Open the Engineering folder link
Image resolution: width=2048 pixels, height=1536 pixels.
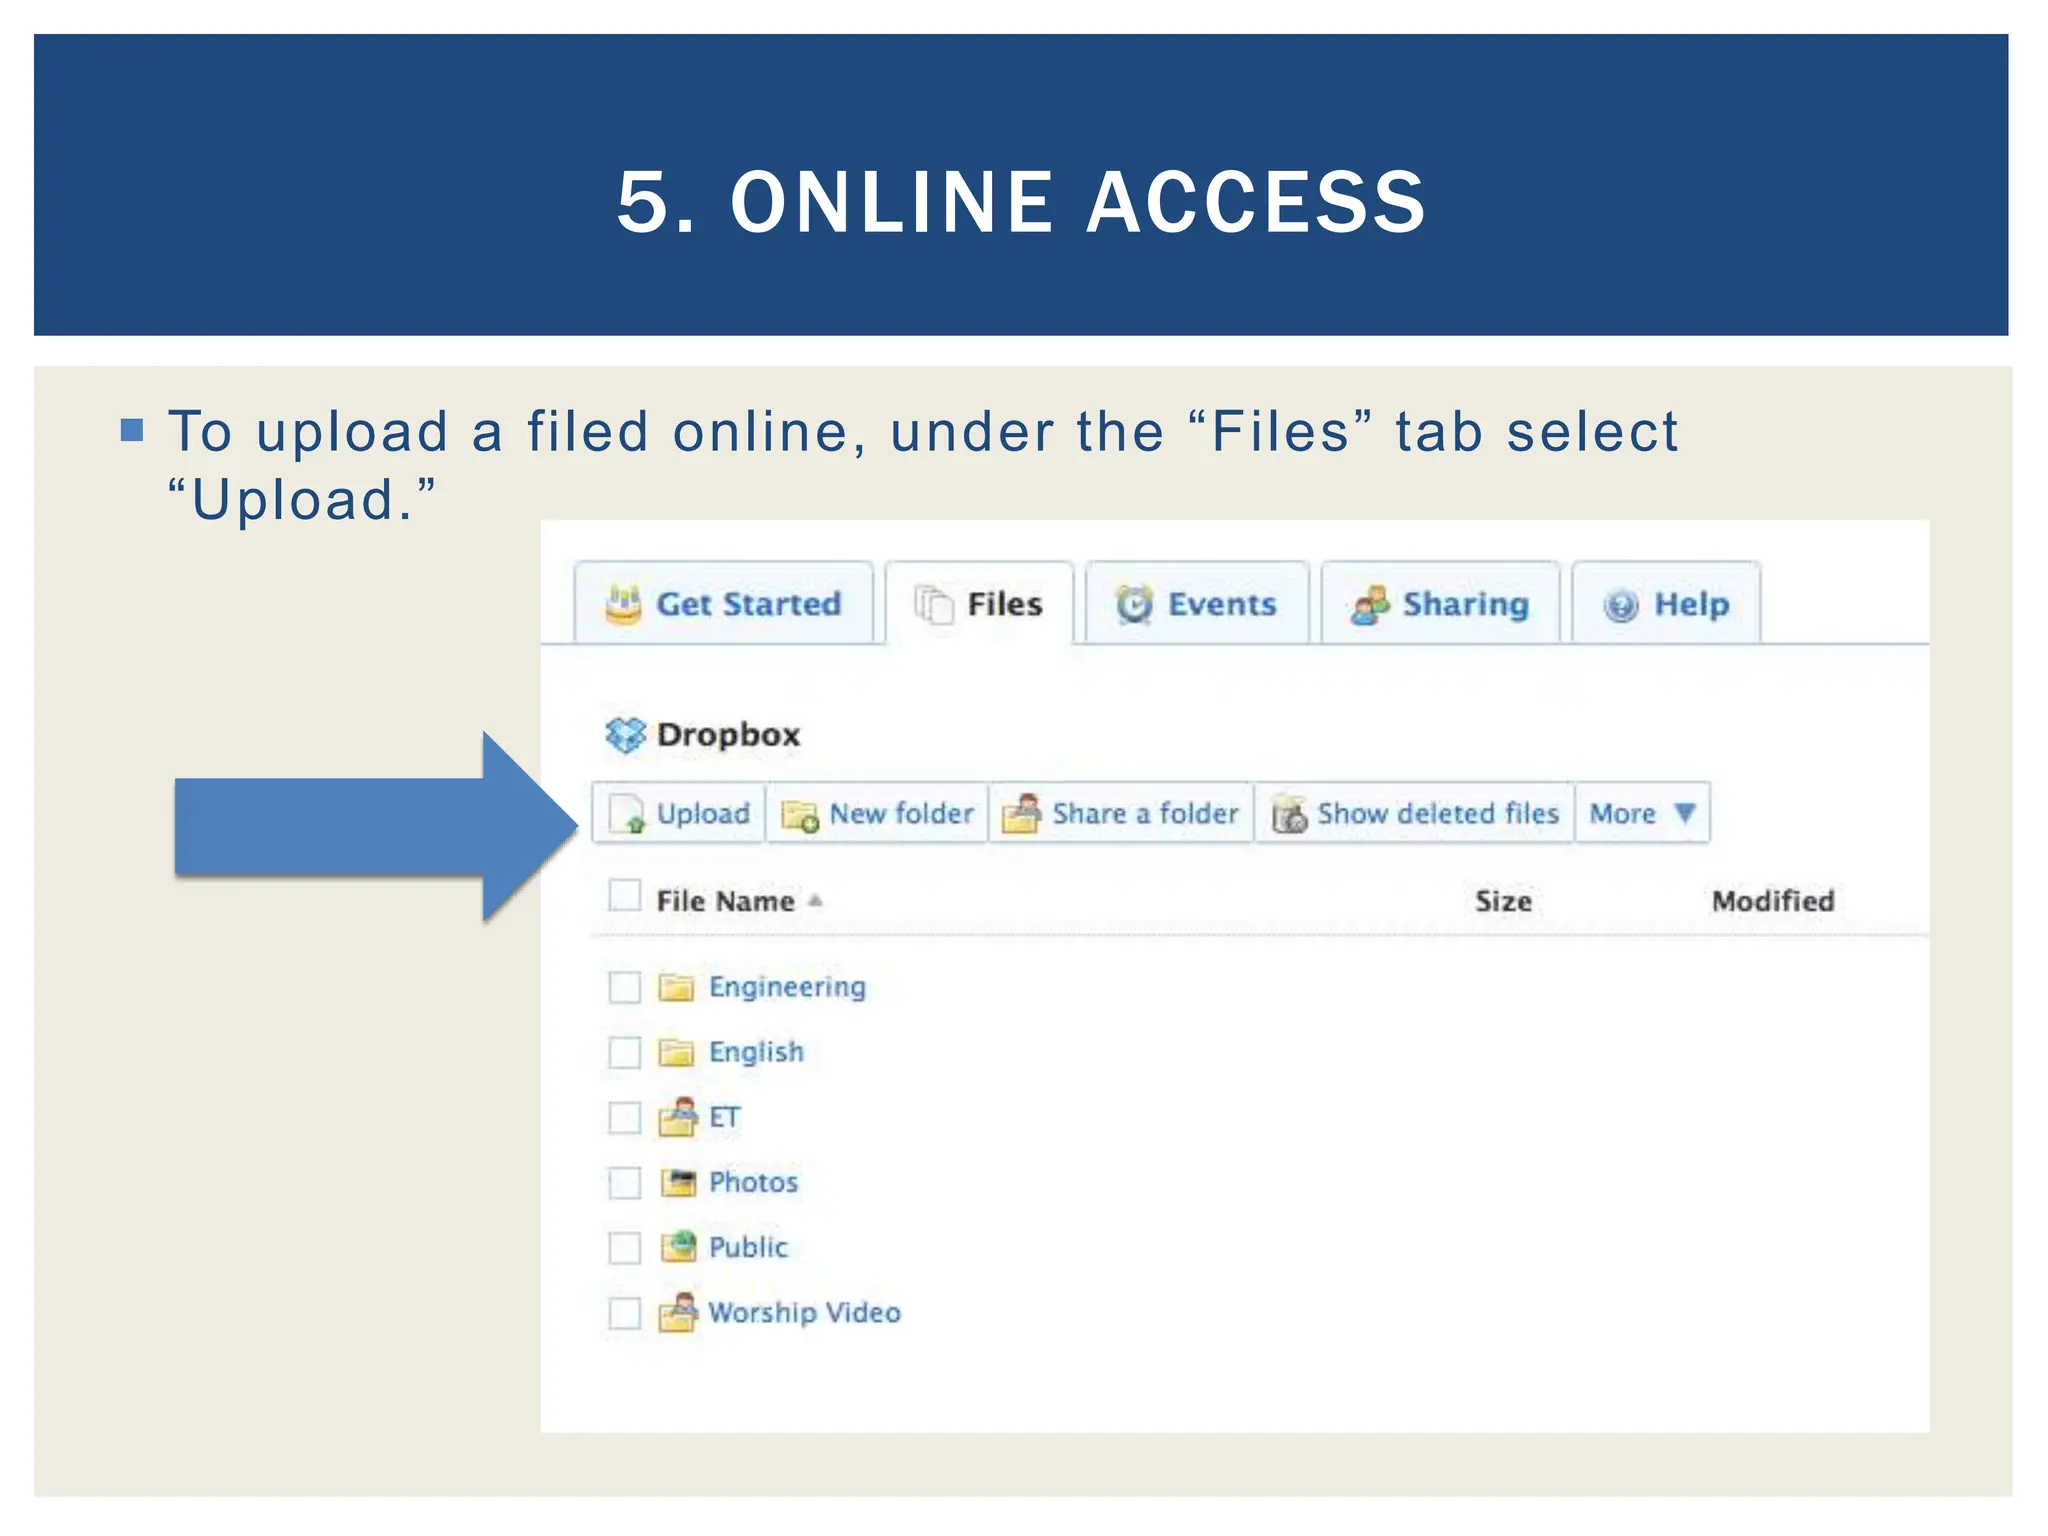pyautogui.click(x=787, y=987)
